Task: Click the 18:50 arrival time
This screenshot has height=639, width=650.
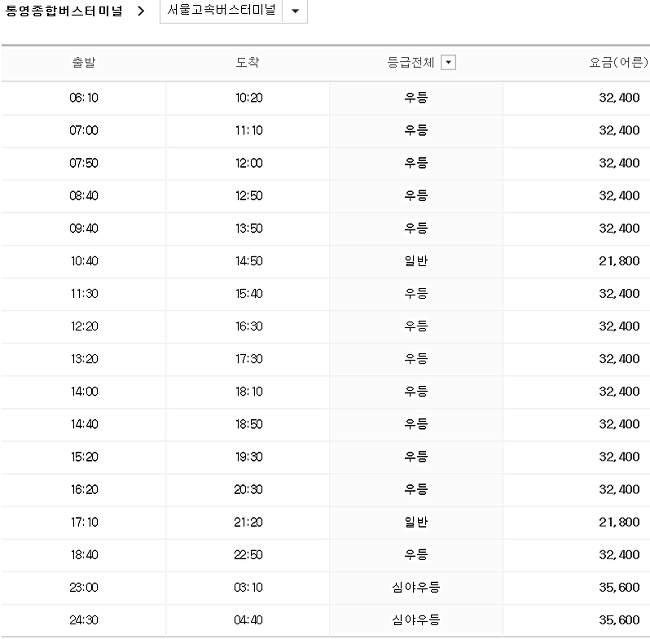Action: coord(249,424)
